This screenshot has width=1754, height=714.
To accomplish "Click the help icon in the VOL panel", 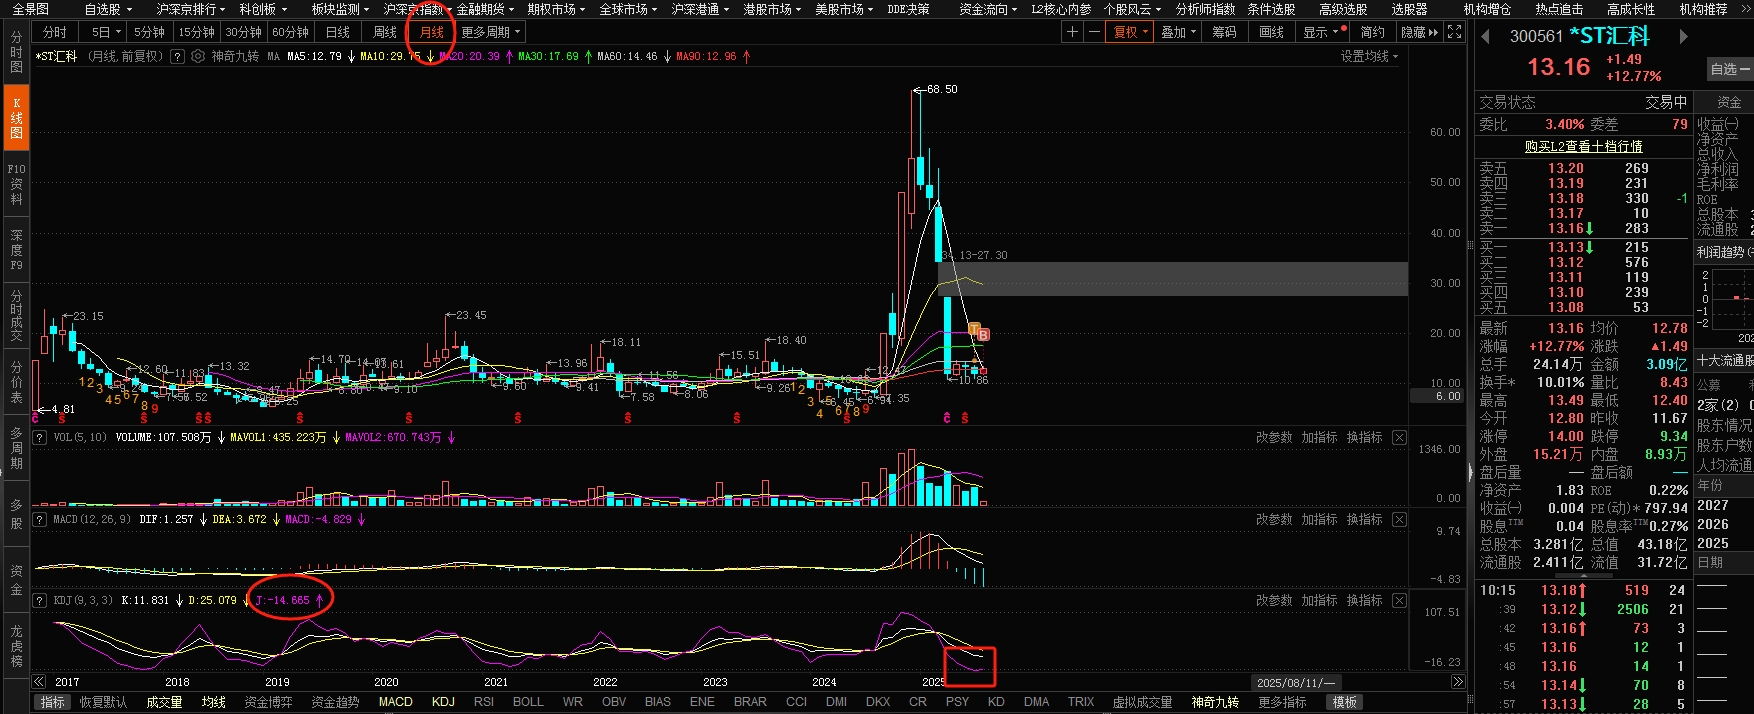I will tap(40, 438).
